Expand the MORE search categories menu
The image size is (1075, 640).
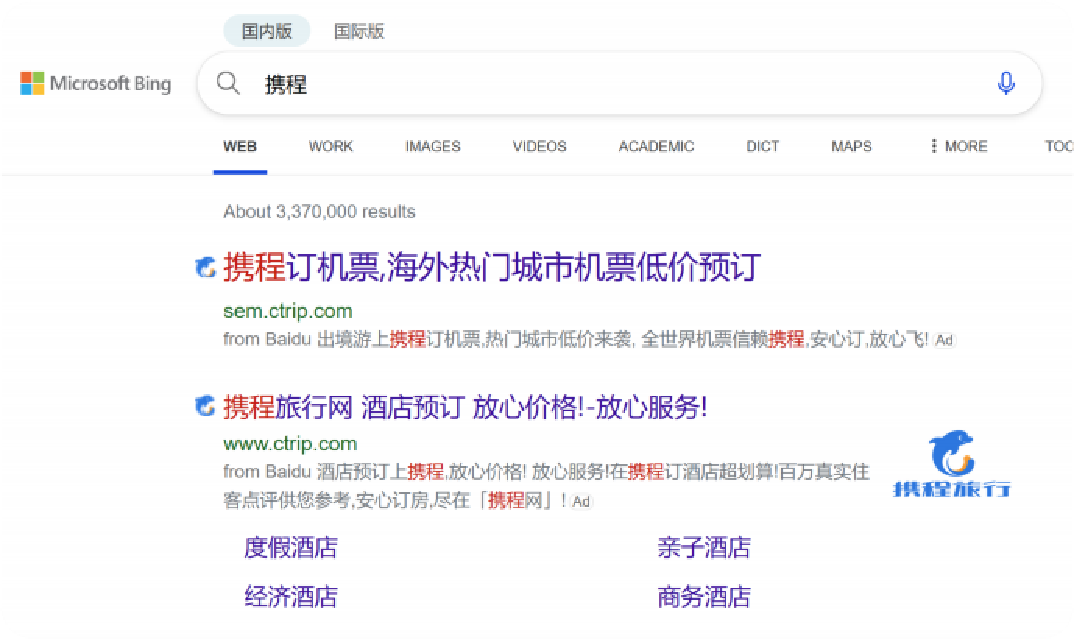(958, 146)
